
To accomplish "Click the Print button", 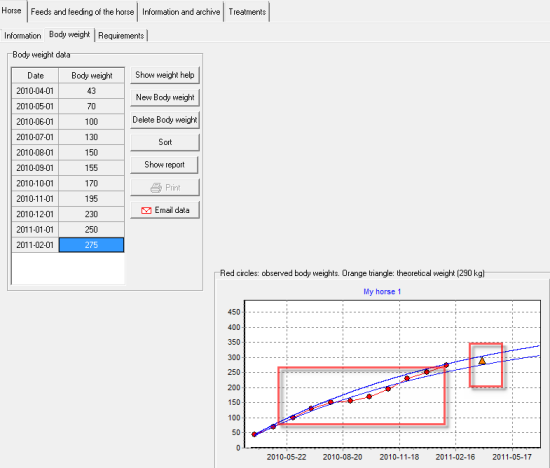I will point(165,187).
